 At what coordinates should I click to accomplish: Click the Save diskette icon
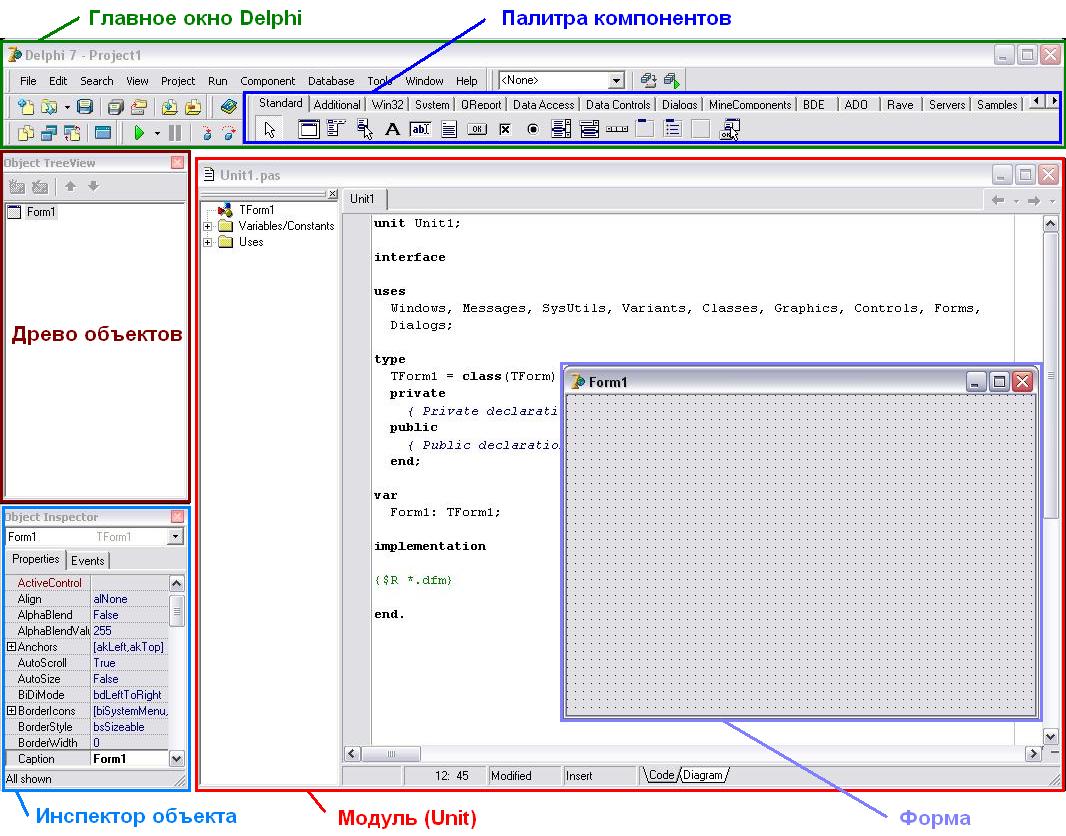[x=85, y=107]
